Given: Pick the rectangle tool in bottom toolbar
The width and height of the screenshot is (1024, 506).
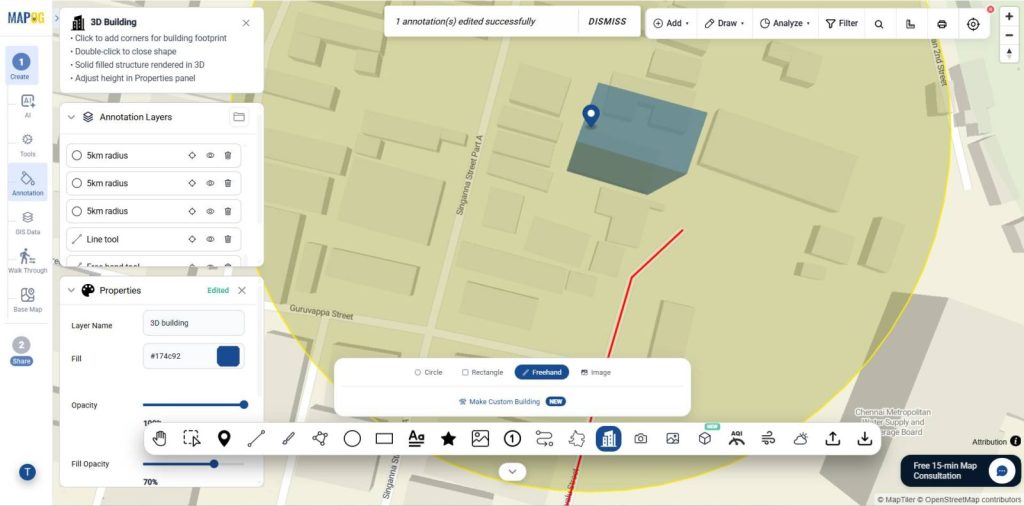Looking at the screenshot, I should coord(384,439).
